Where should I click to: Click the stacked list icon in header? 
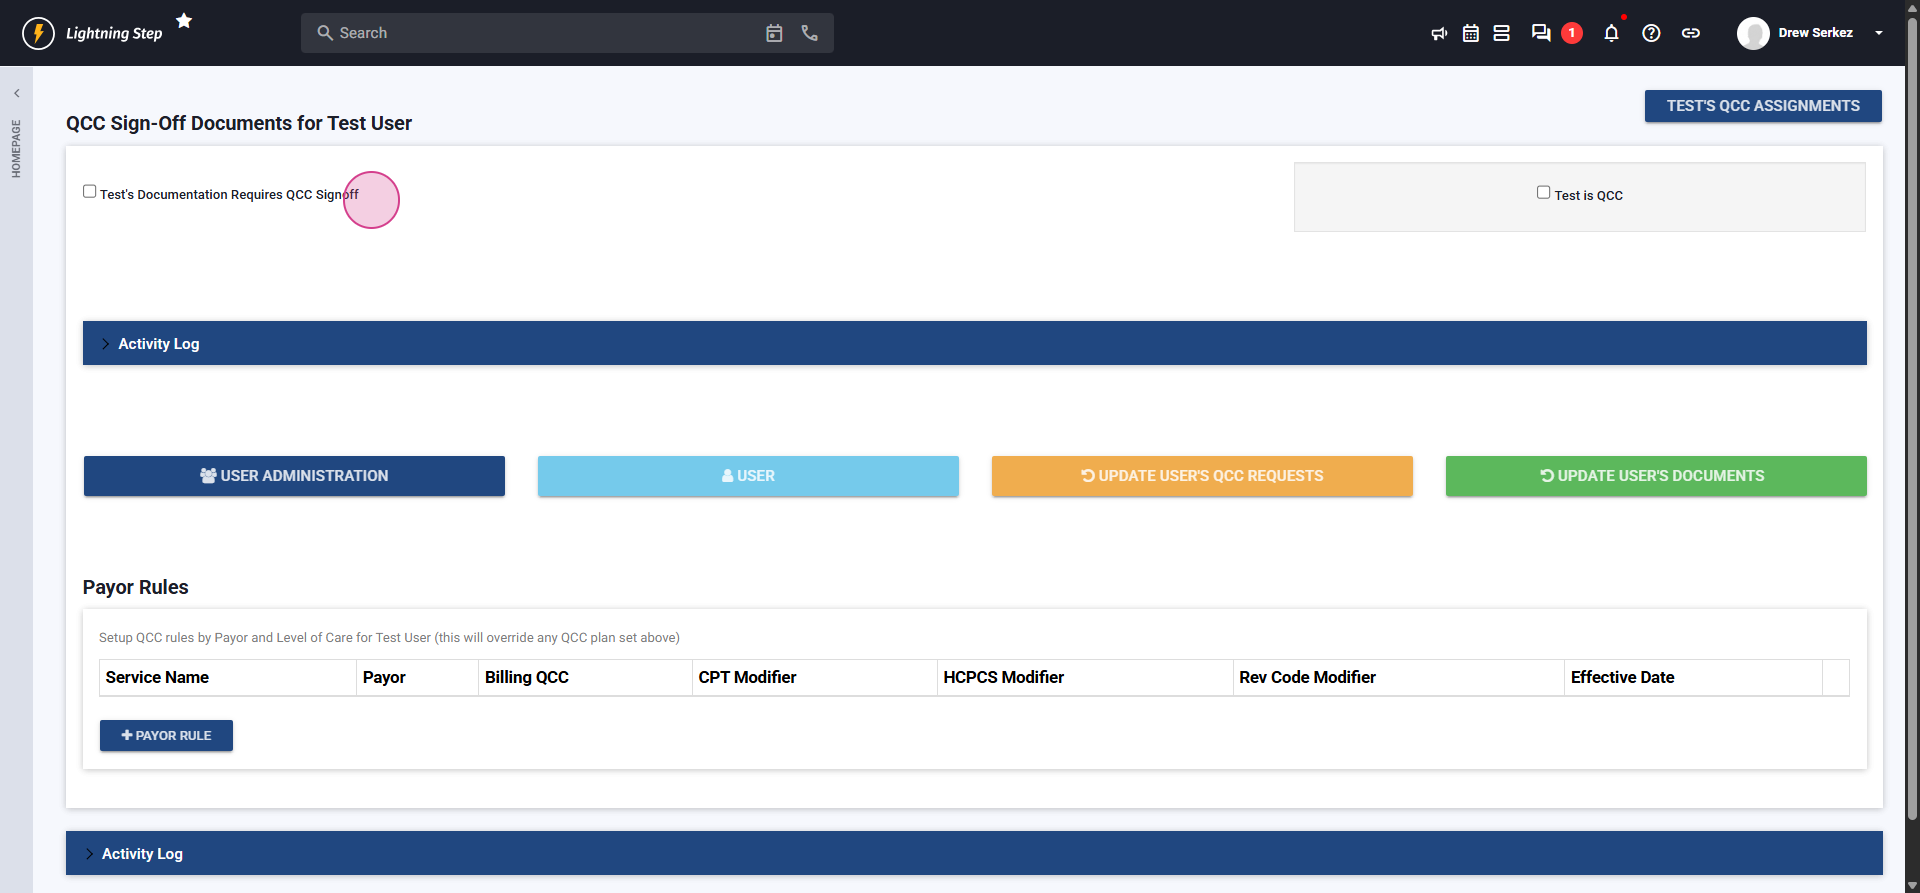coord(1501,33)
